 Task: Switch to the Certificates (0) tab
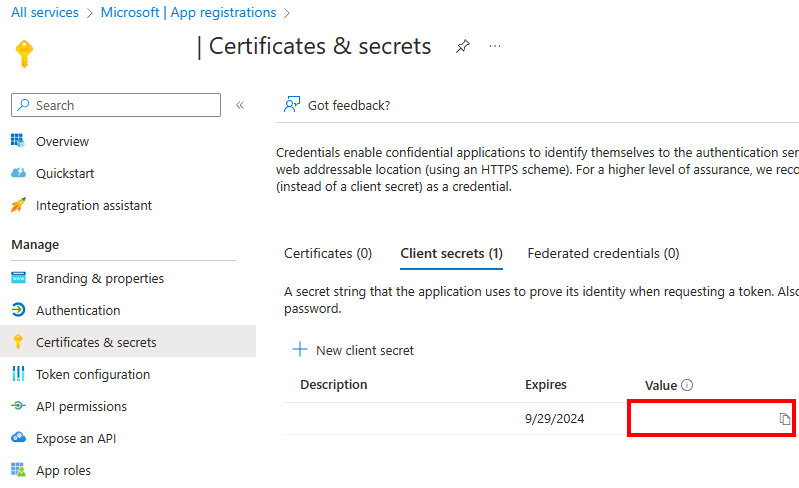(x=328, y=253)
